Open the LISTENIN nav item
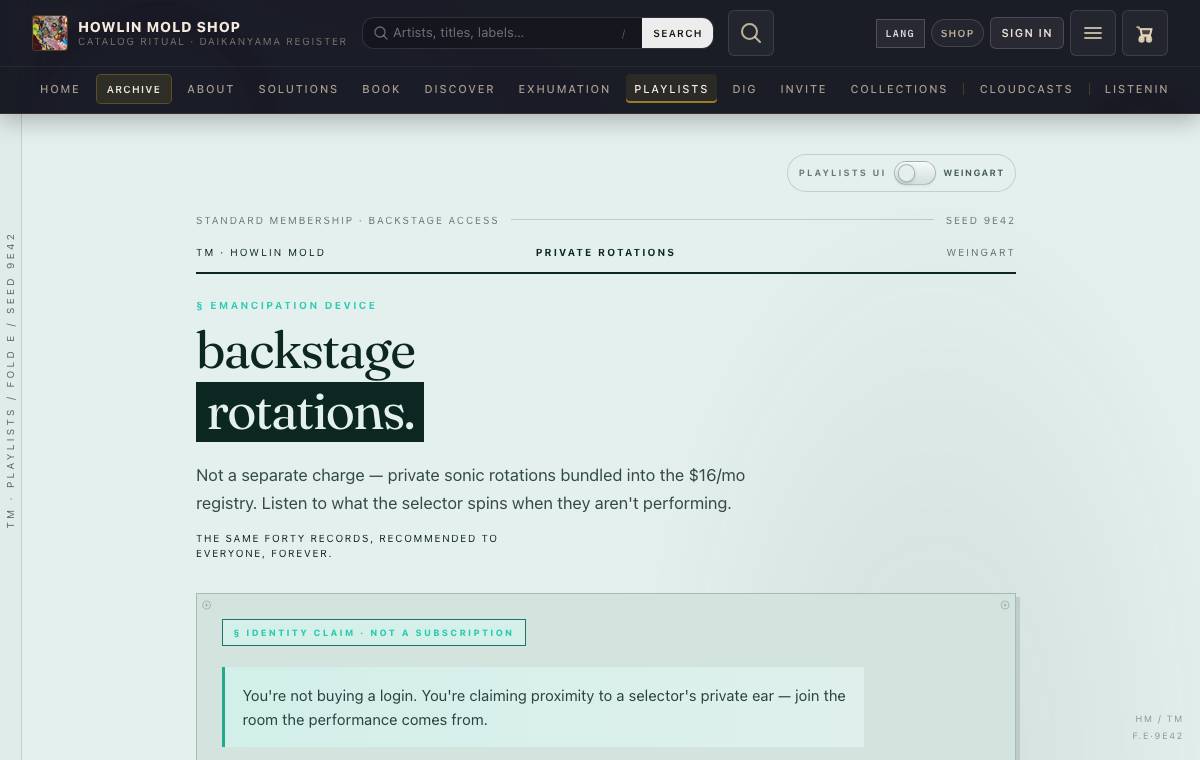The width and height of the screenshot is (1200, 760). (1136, 89)
